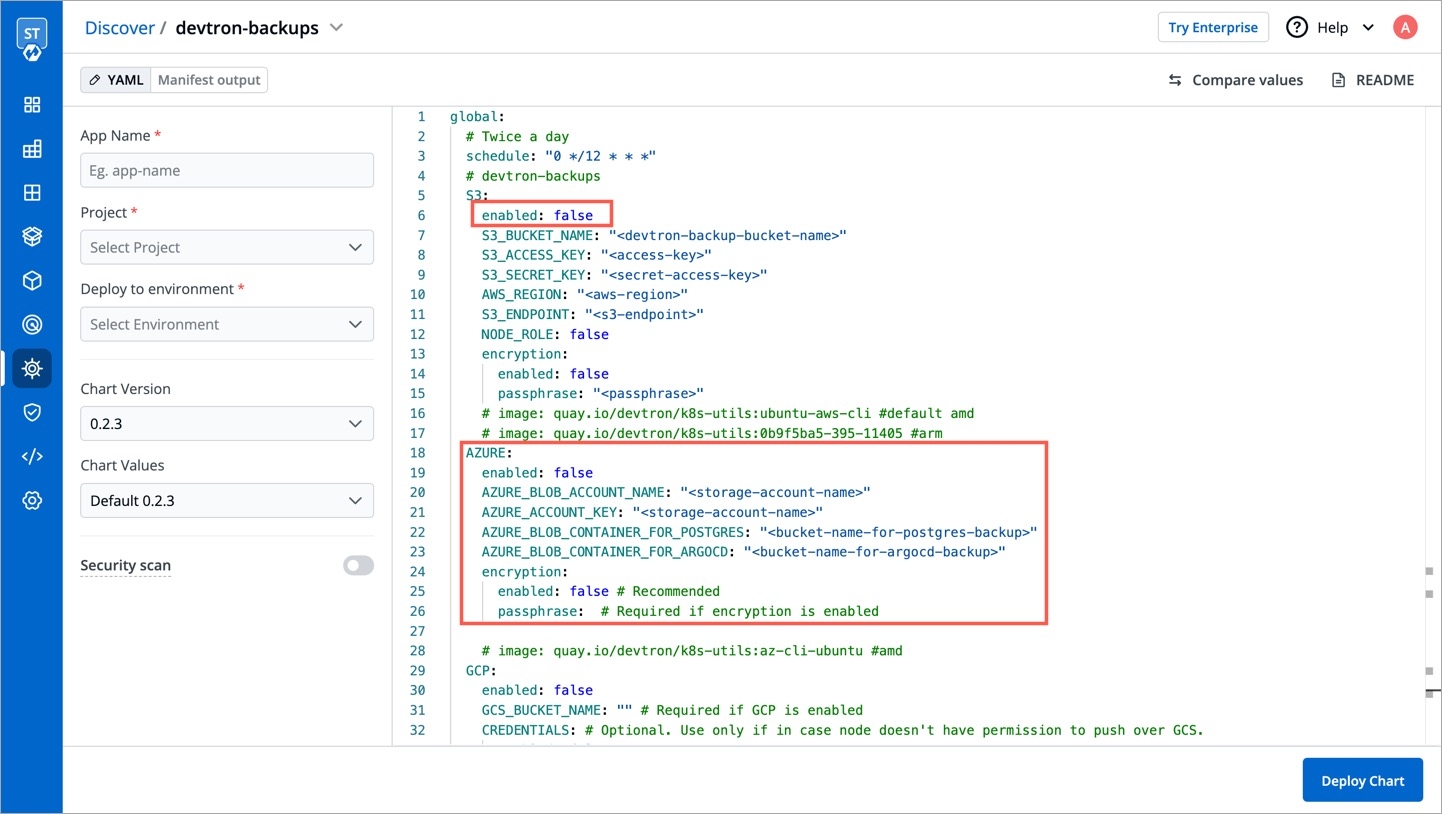Switch to the Manifest output tab

(209, 80)
